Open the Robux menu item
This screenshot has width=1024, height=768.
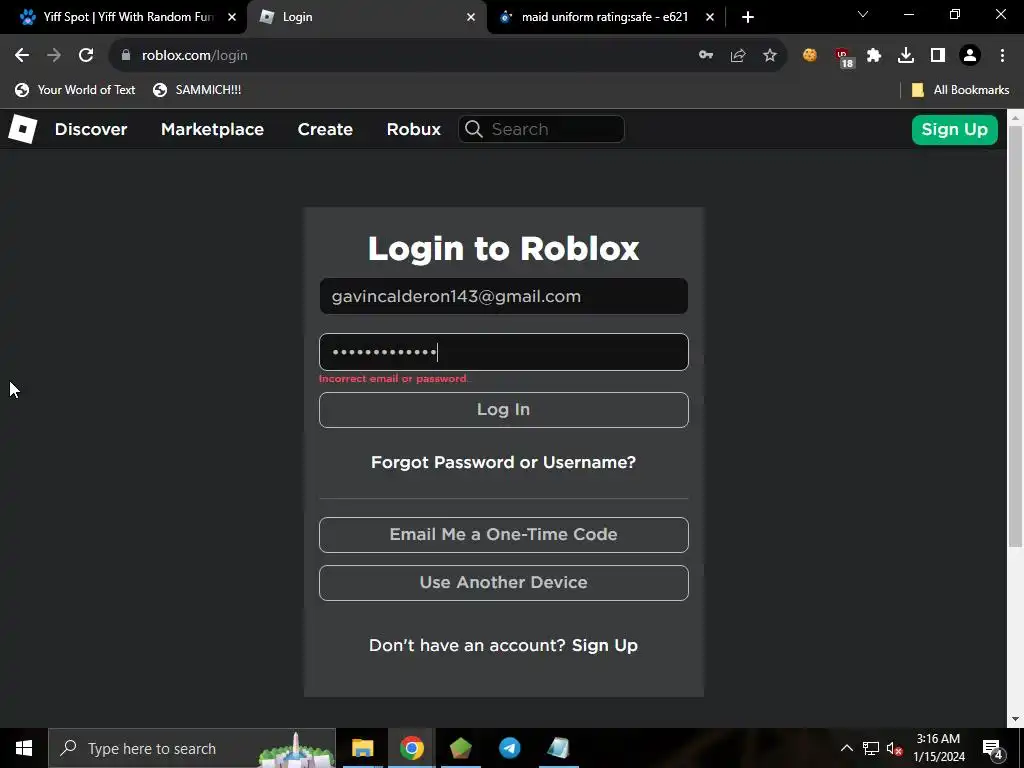coord(413,129)
